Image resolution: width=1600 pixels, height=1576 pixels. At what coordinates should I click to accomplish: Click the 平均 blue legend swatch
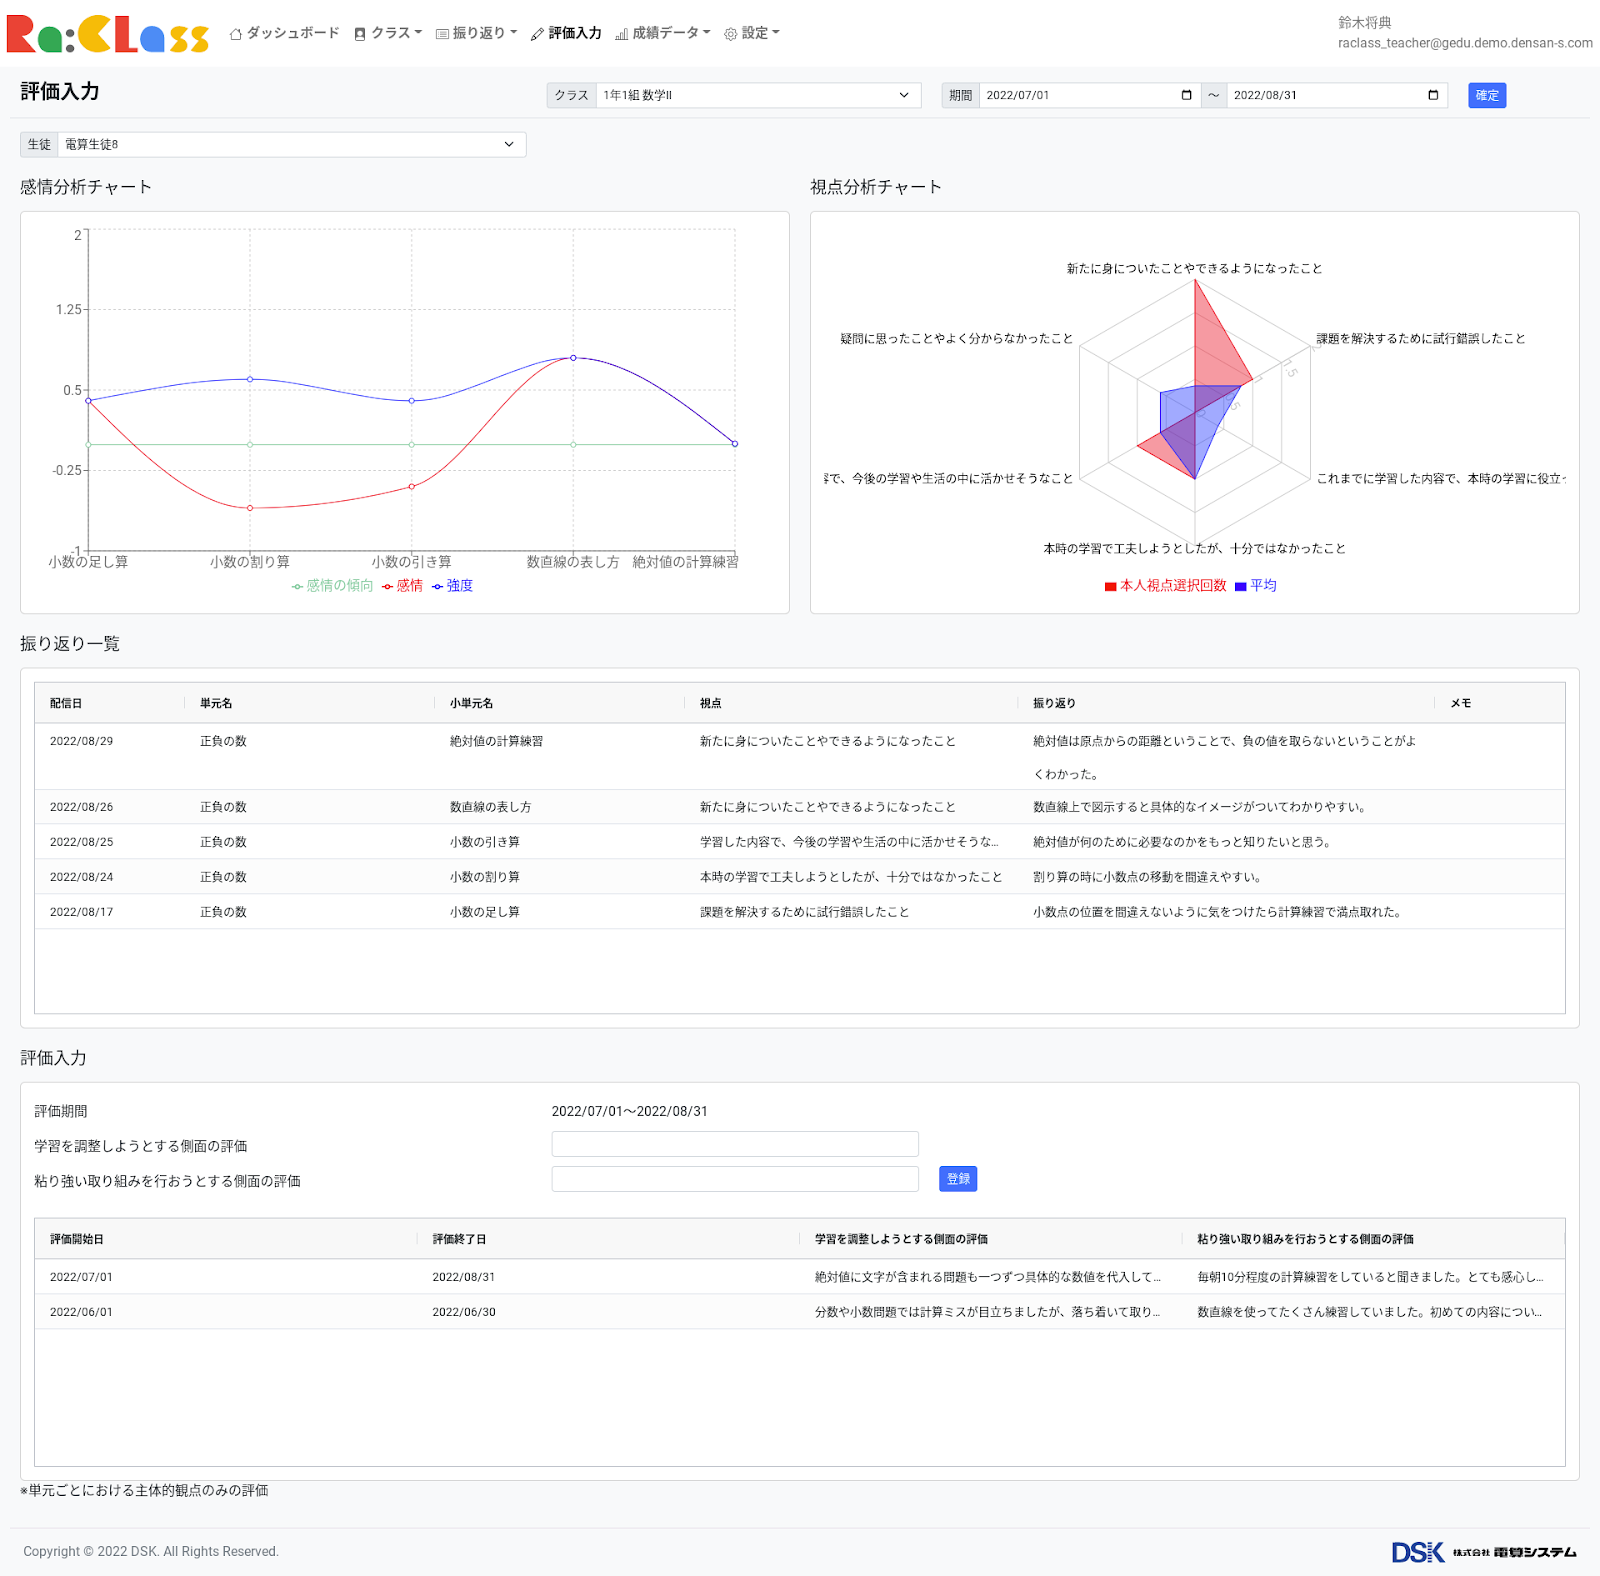[x=1241, y=587]
